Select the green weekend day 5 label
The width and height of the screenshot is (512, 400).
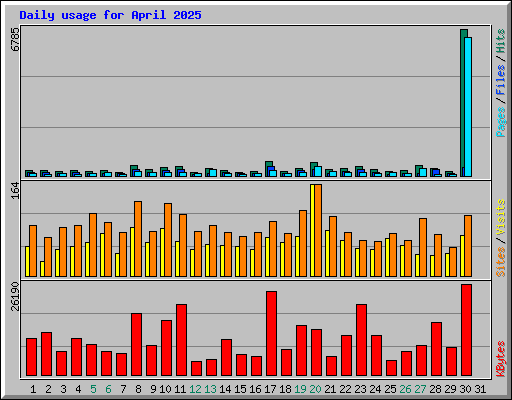click(x=93, y=389)
